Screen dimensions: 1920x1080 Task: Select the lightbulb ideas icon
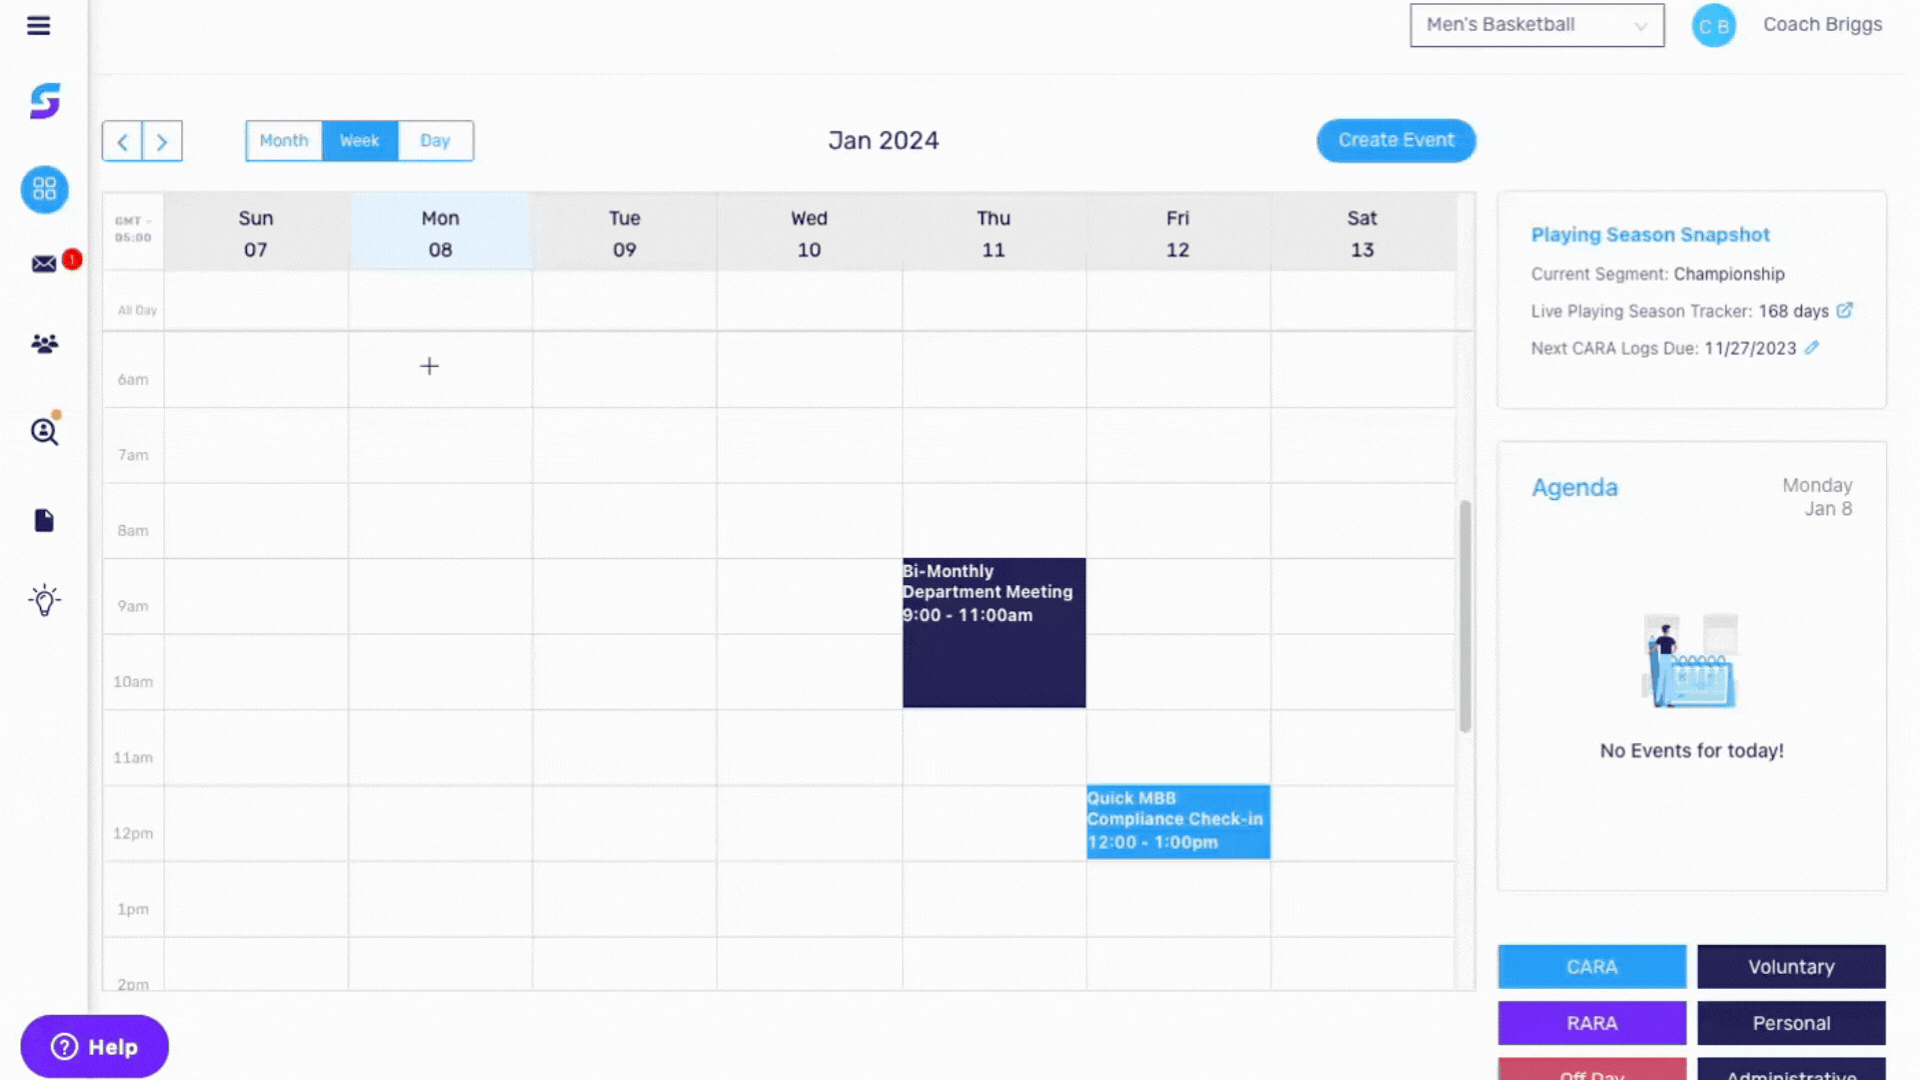click(44, 600)
